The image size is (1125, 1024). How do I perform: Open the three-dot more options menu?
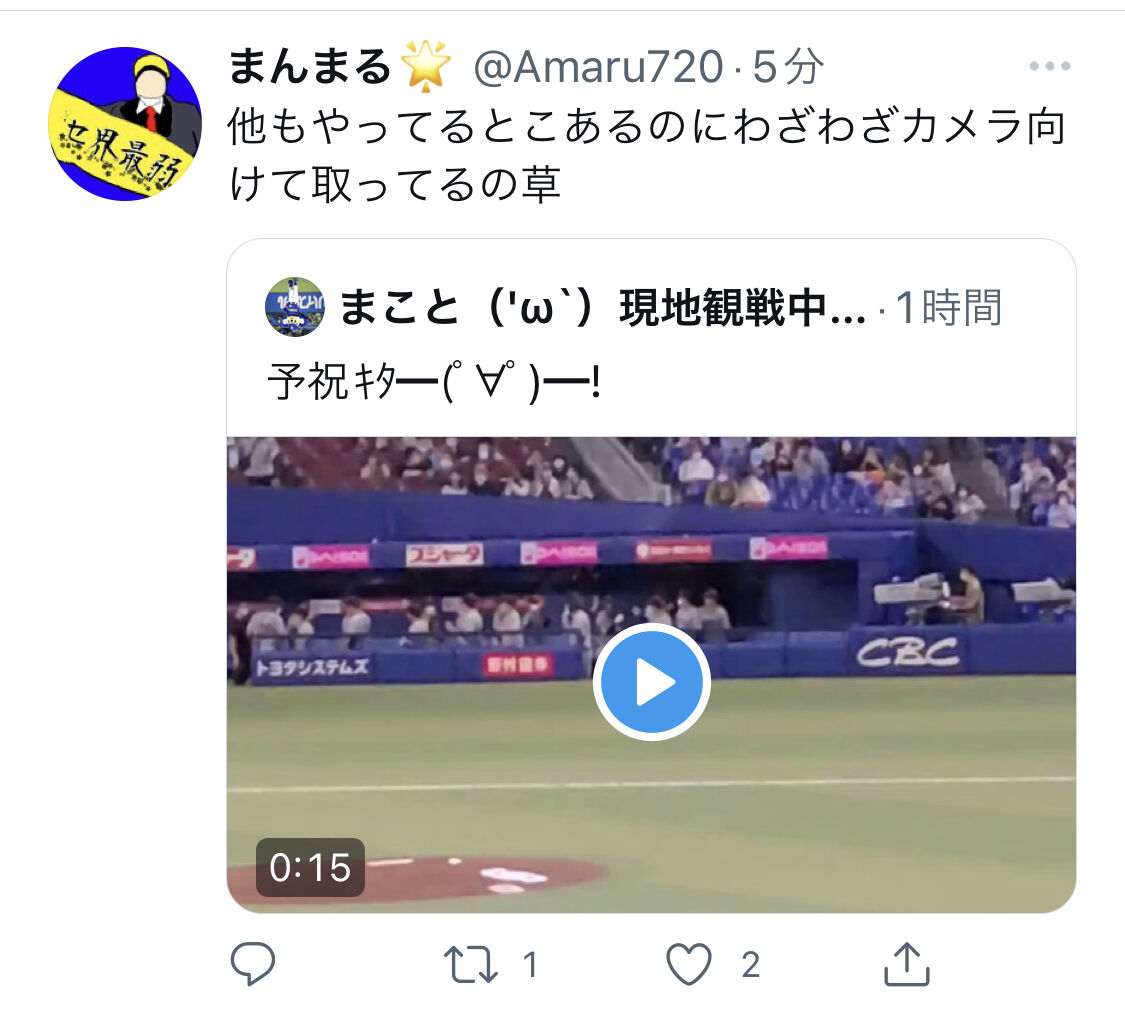click(x=1049, y=66)
